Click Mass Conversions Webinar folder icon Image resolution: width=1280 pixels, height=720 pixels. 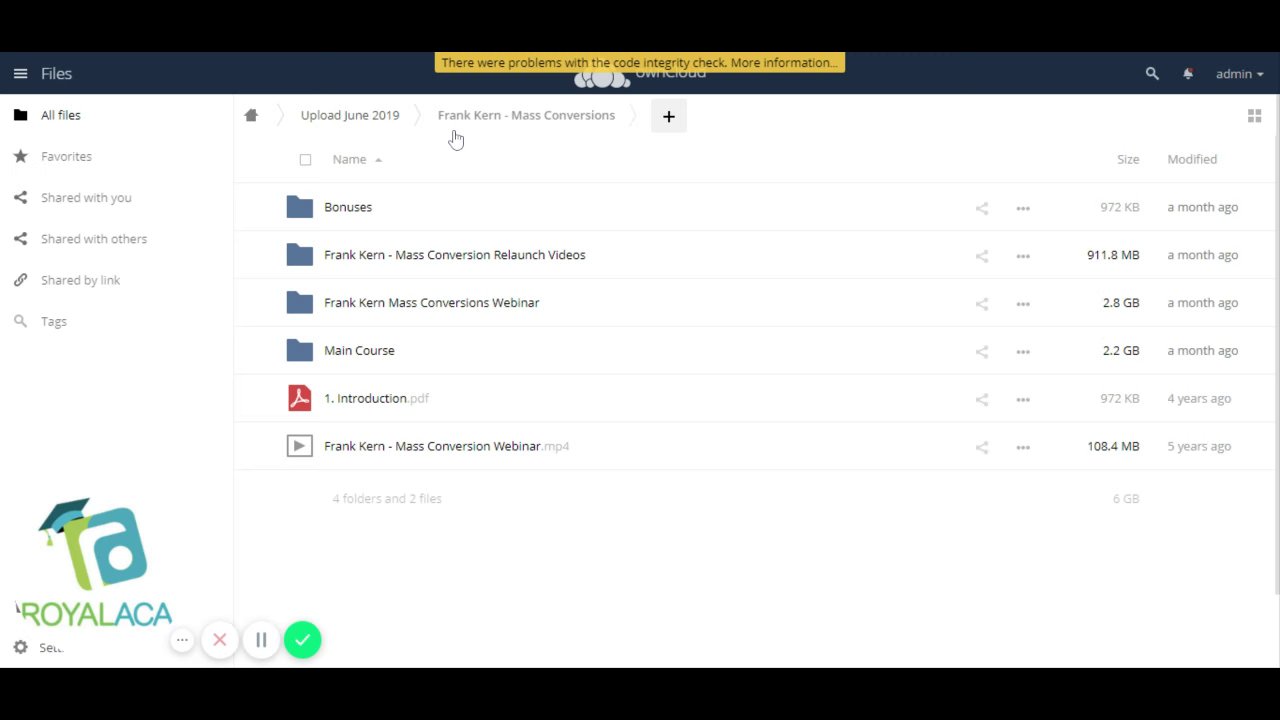(299, 303)
